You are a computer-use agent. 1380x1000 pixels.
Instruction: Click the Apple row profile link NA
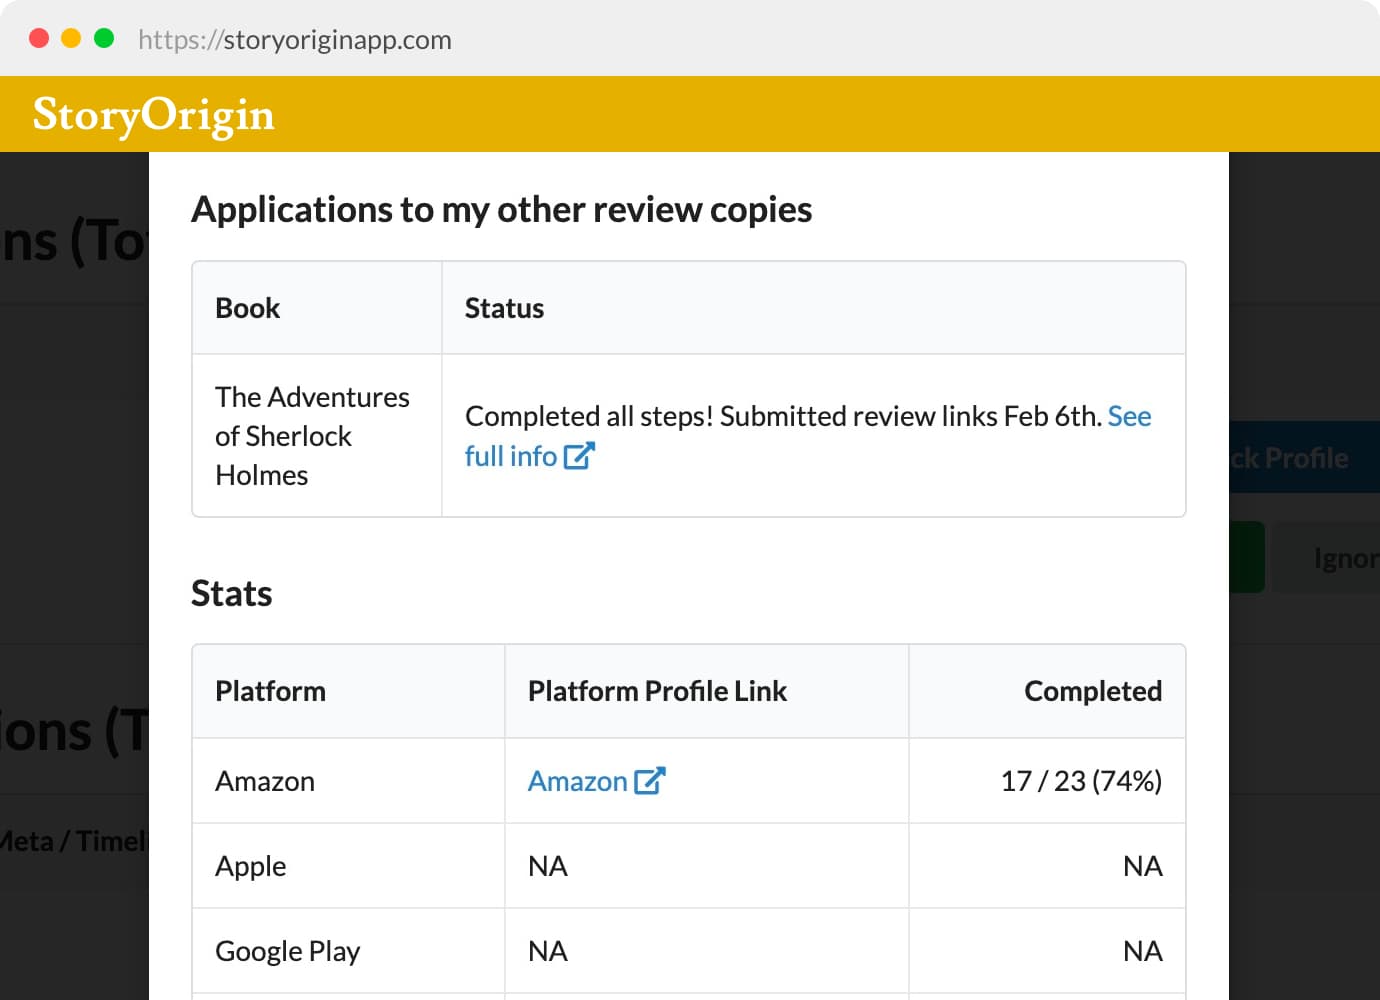(548, 866)
